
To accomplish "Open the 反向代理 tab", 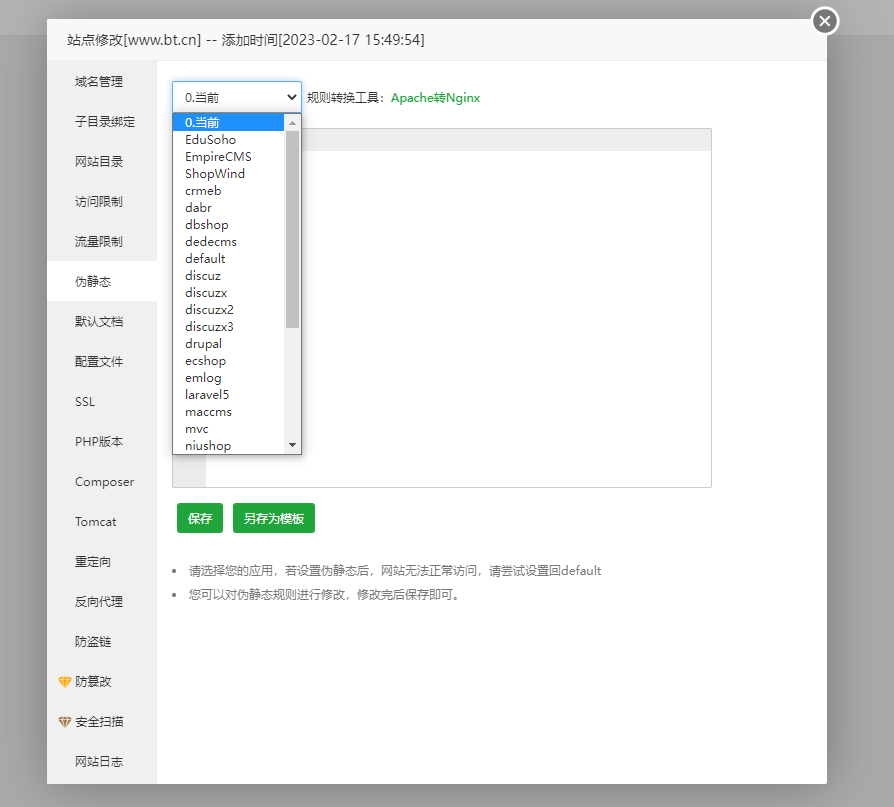I will (99, 602).
